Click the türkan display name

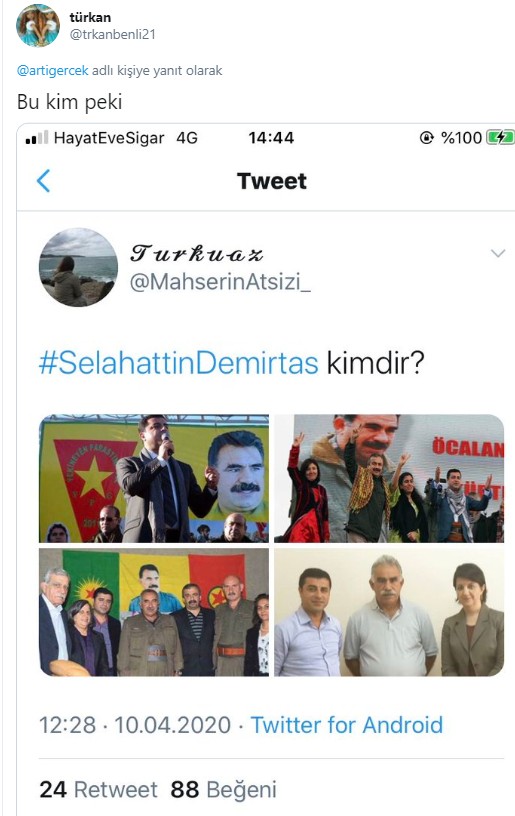coord(90,17)
